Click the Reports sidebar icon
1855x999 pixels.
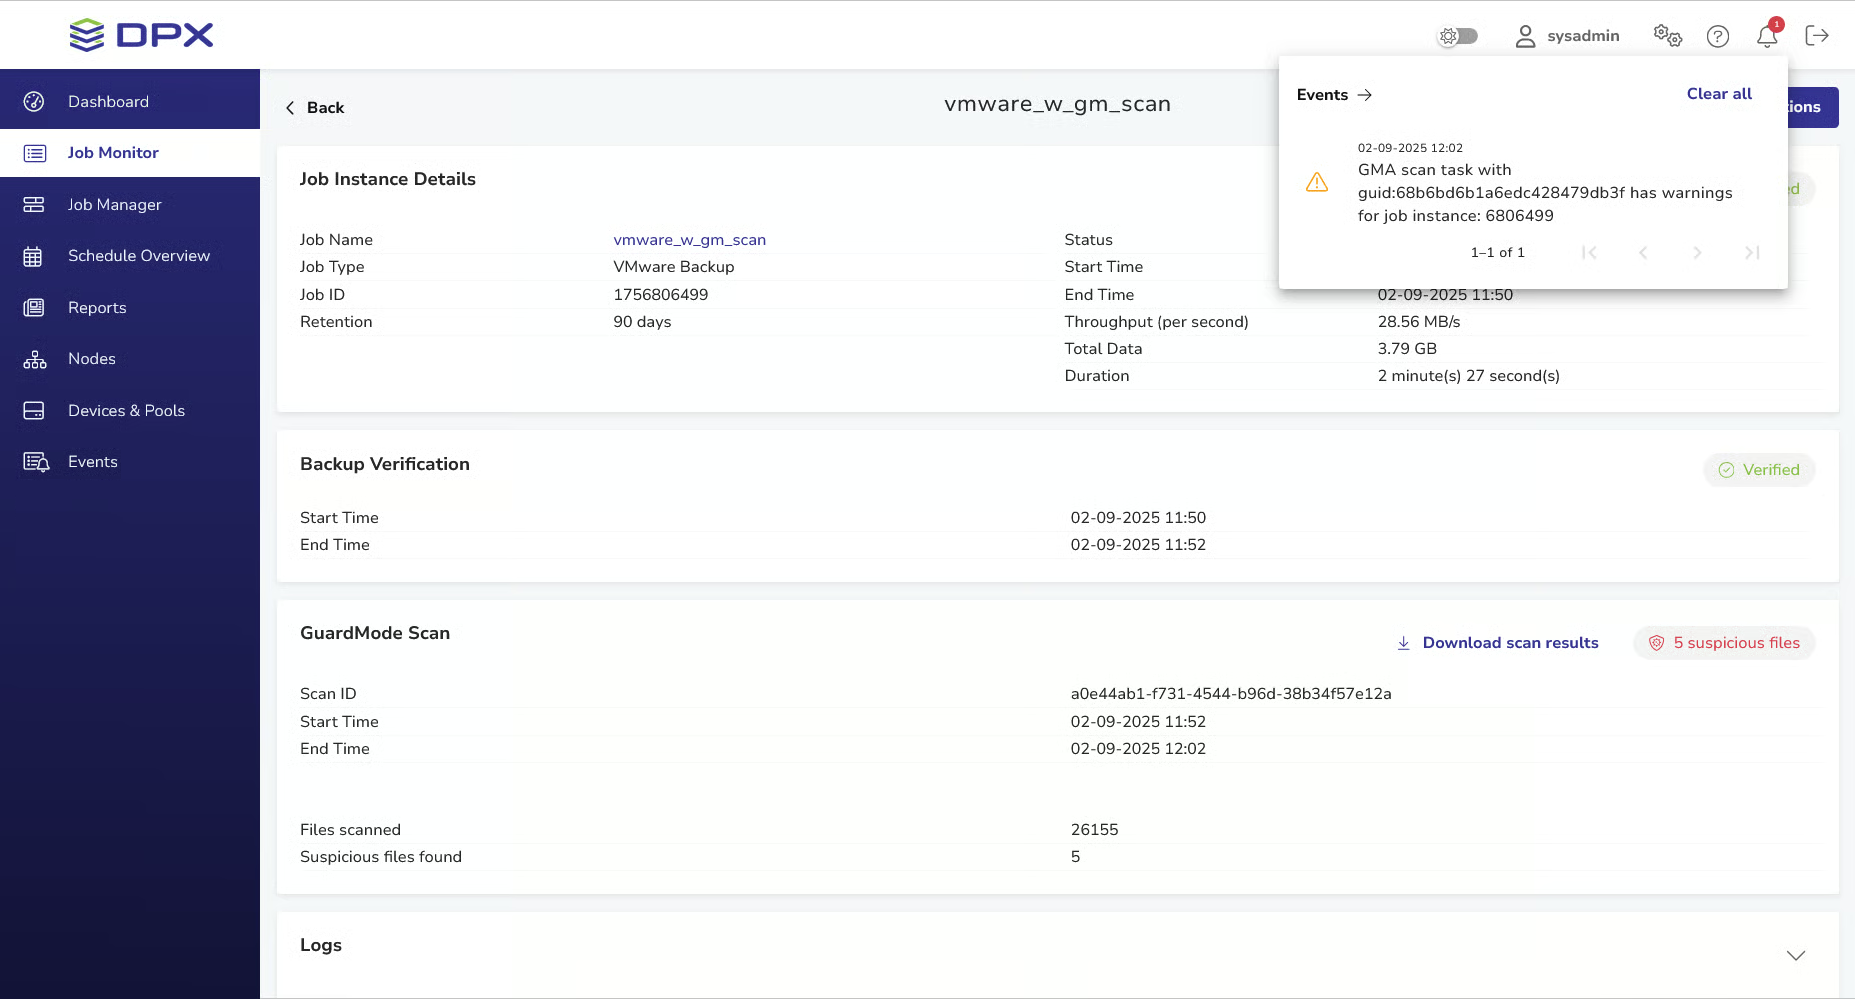pos(34,308)
